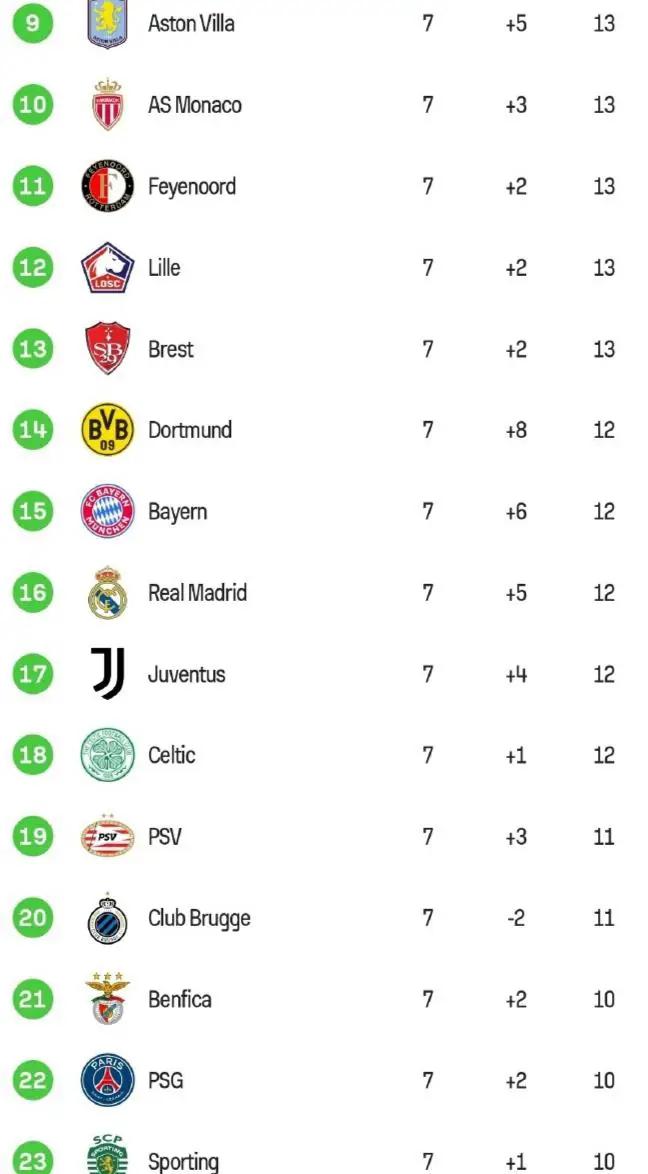Tap the Feyenoord club logo
This screenshot has height=1174, width=648.
pyautogui.click(x=107, y=186)
